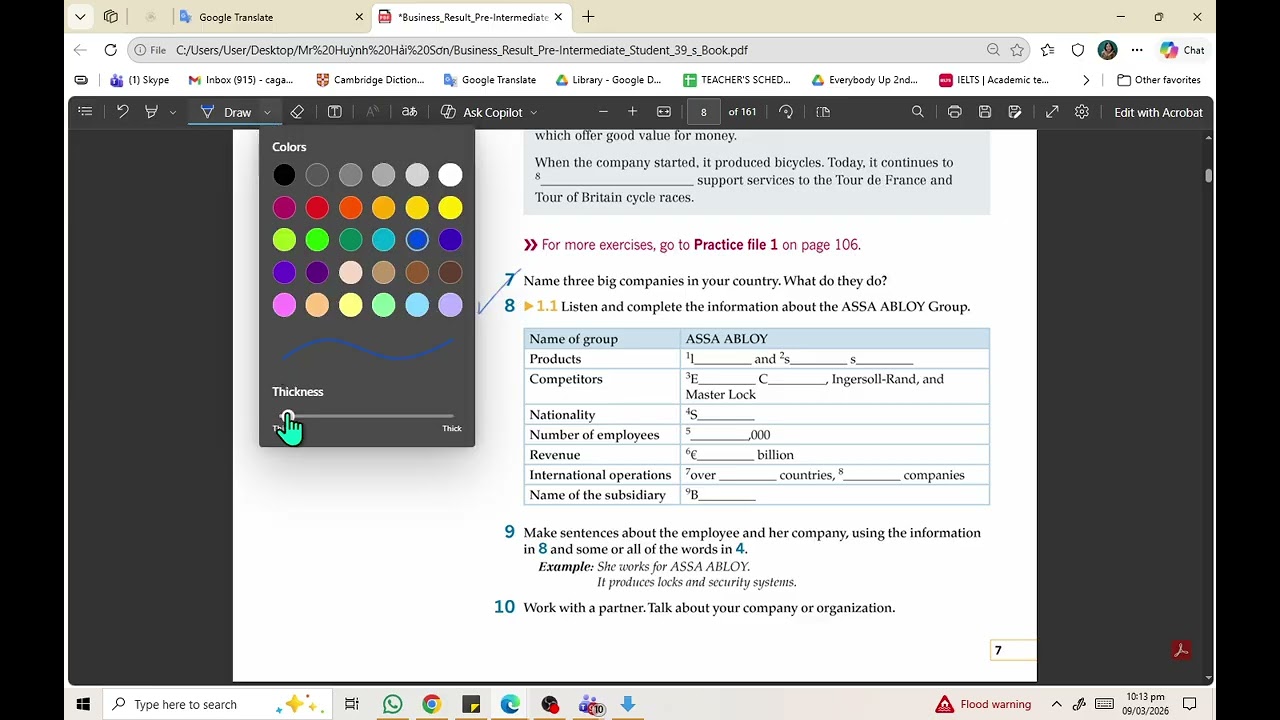Toggle fit to width view
Screen dimensions: 1280x720
[664, 112]
